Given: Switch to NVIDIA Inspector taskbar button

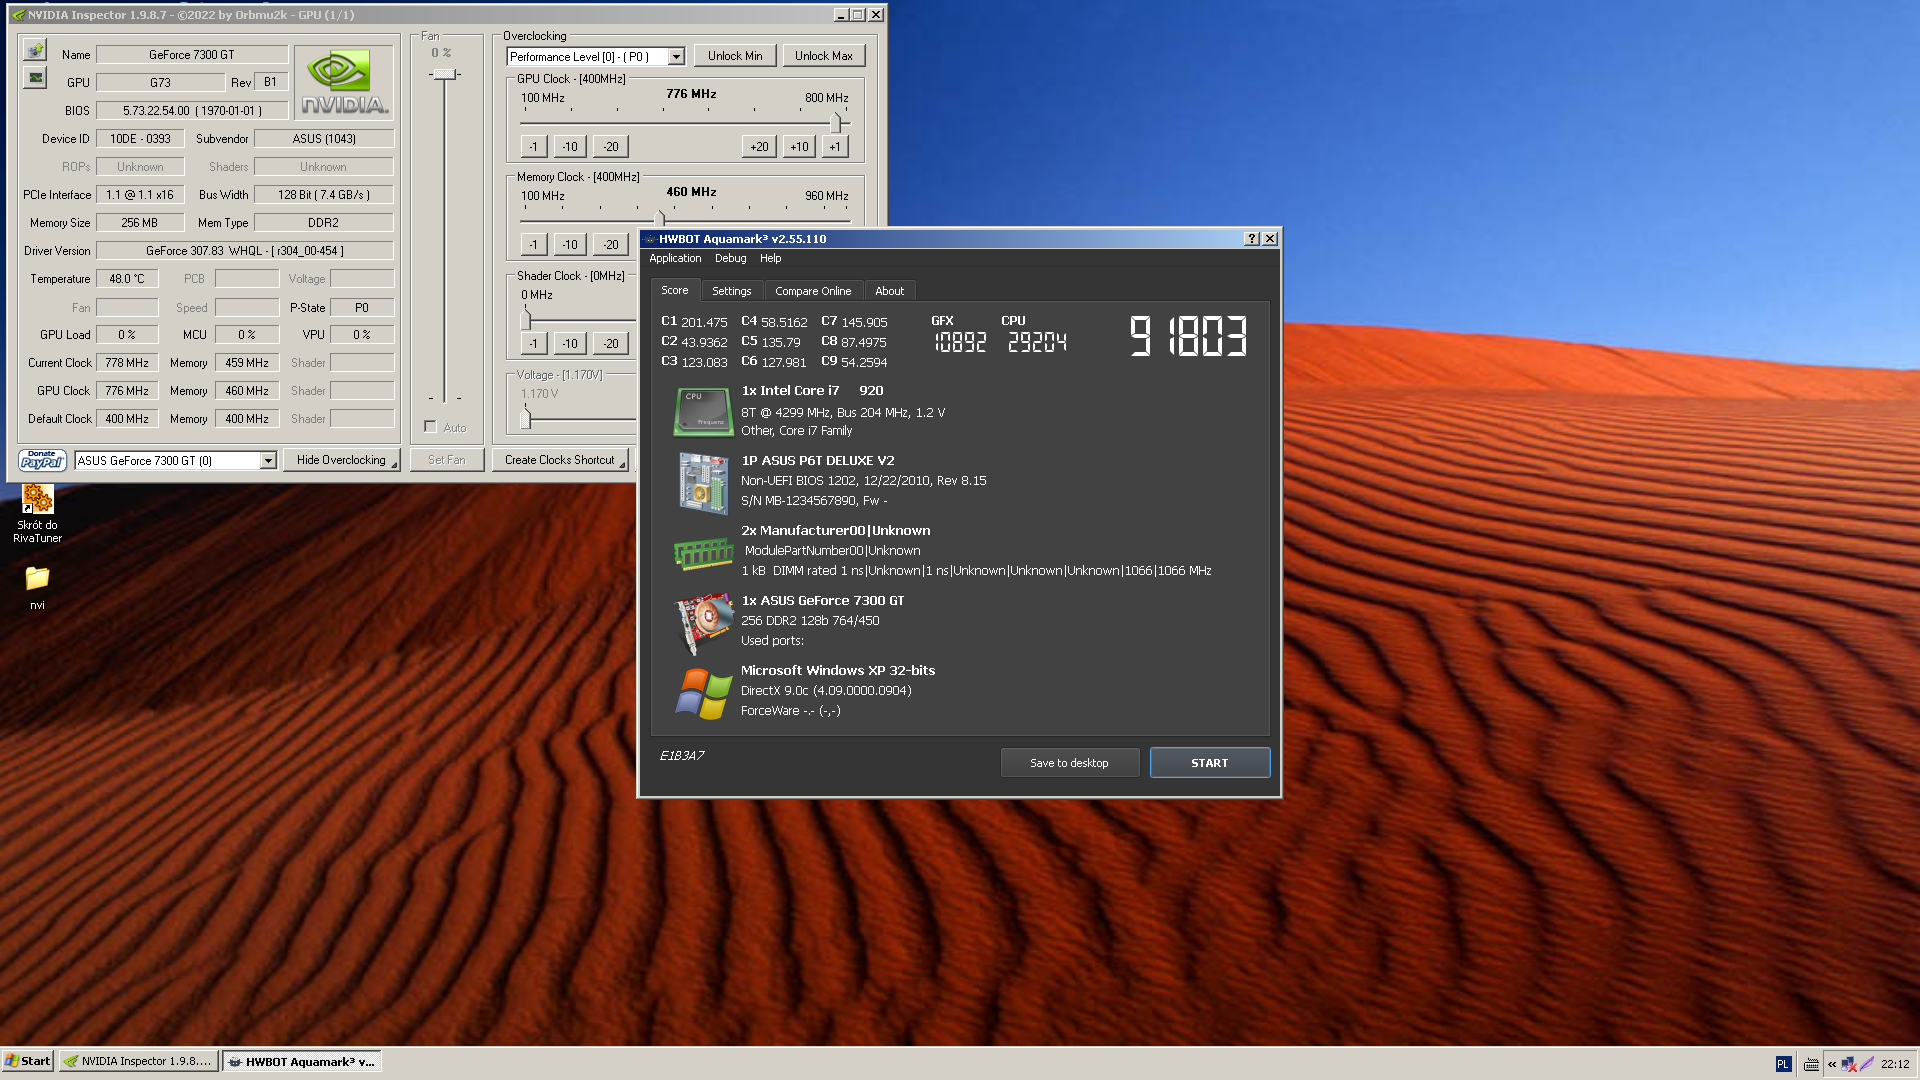Looking at the screenshot, I should pyautogui.click(x=138, y=1061).
